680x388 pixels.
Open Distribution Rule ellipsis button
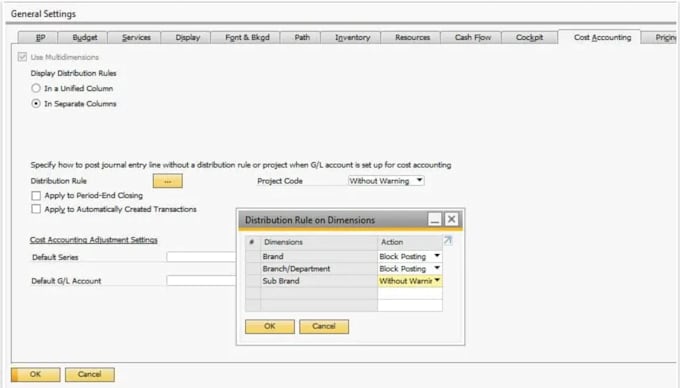point(167,181)
